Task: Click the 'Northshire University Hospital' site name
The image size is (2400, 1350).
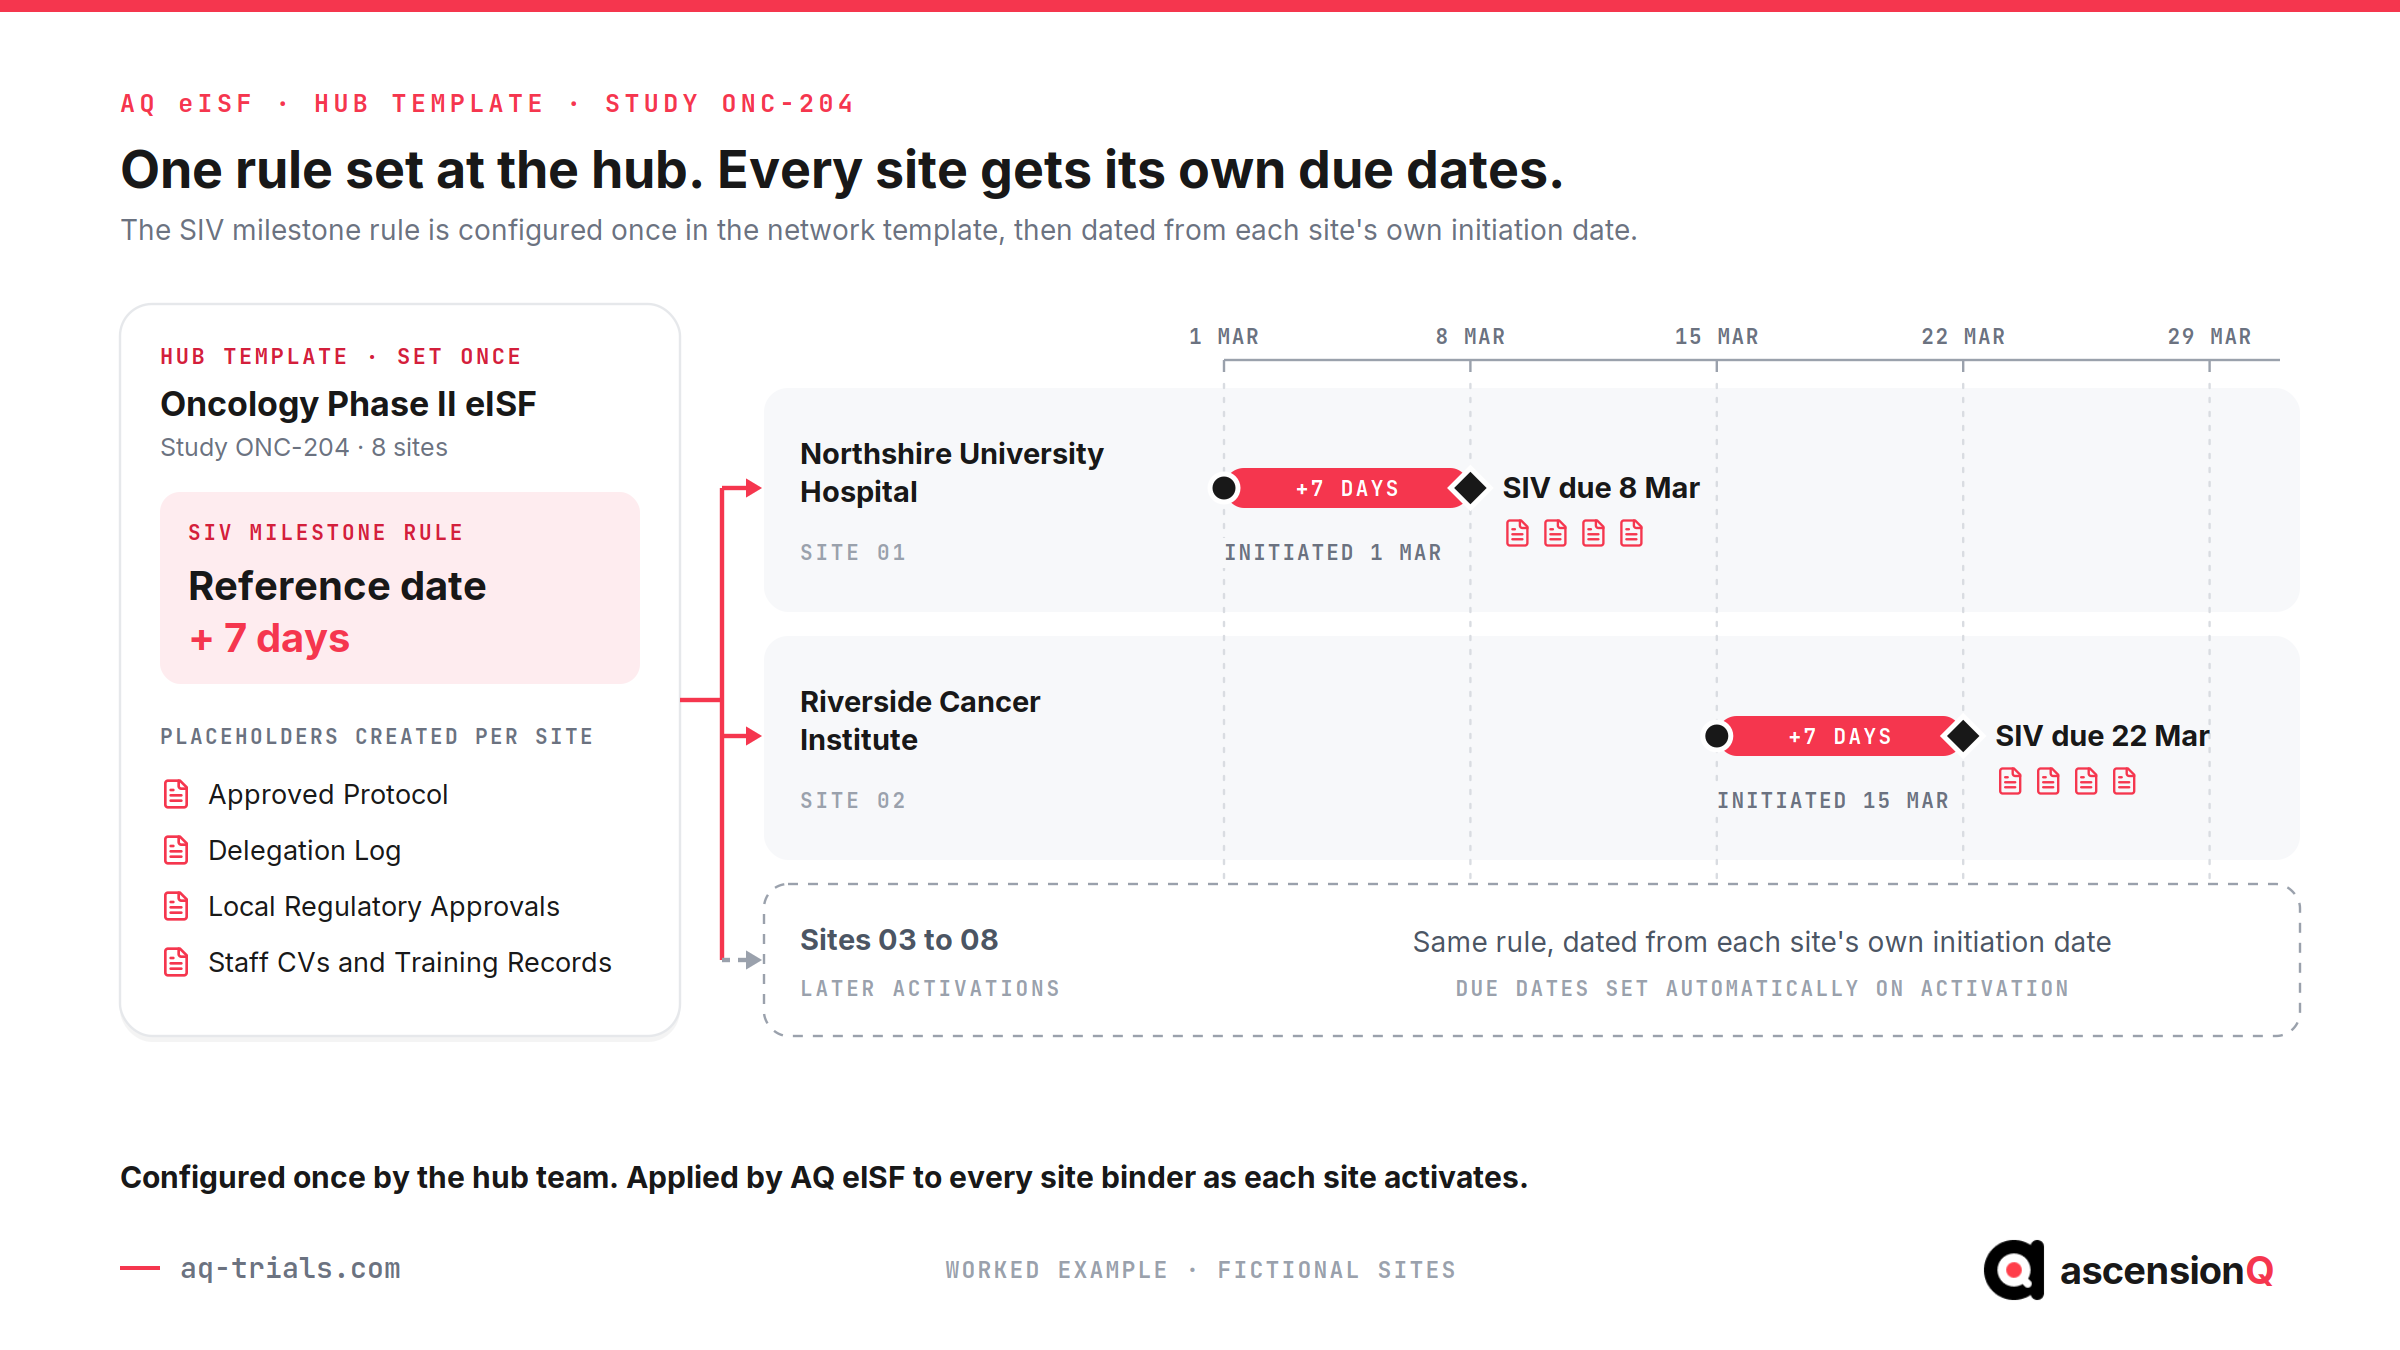Action: (951, 472)
